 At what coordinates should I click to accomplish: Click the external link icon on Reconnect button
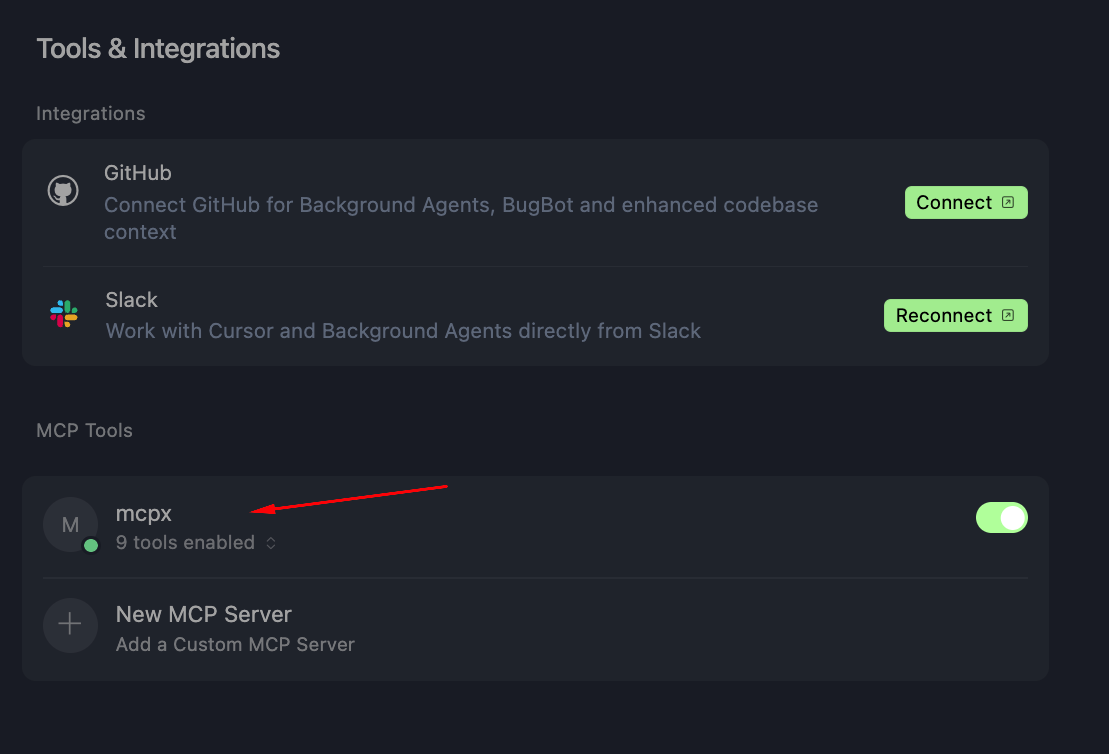coord(1008,315)
